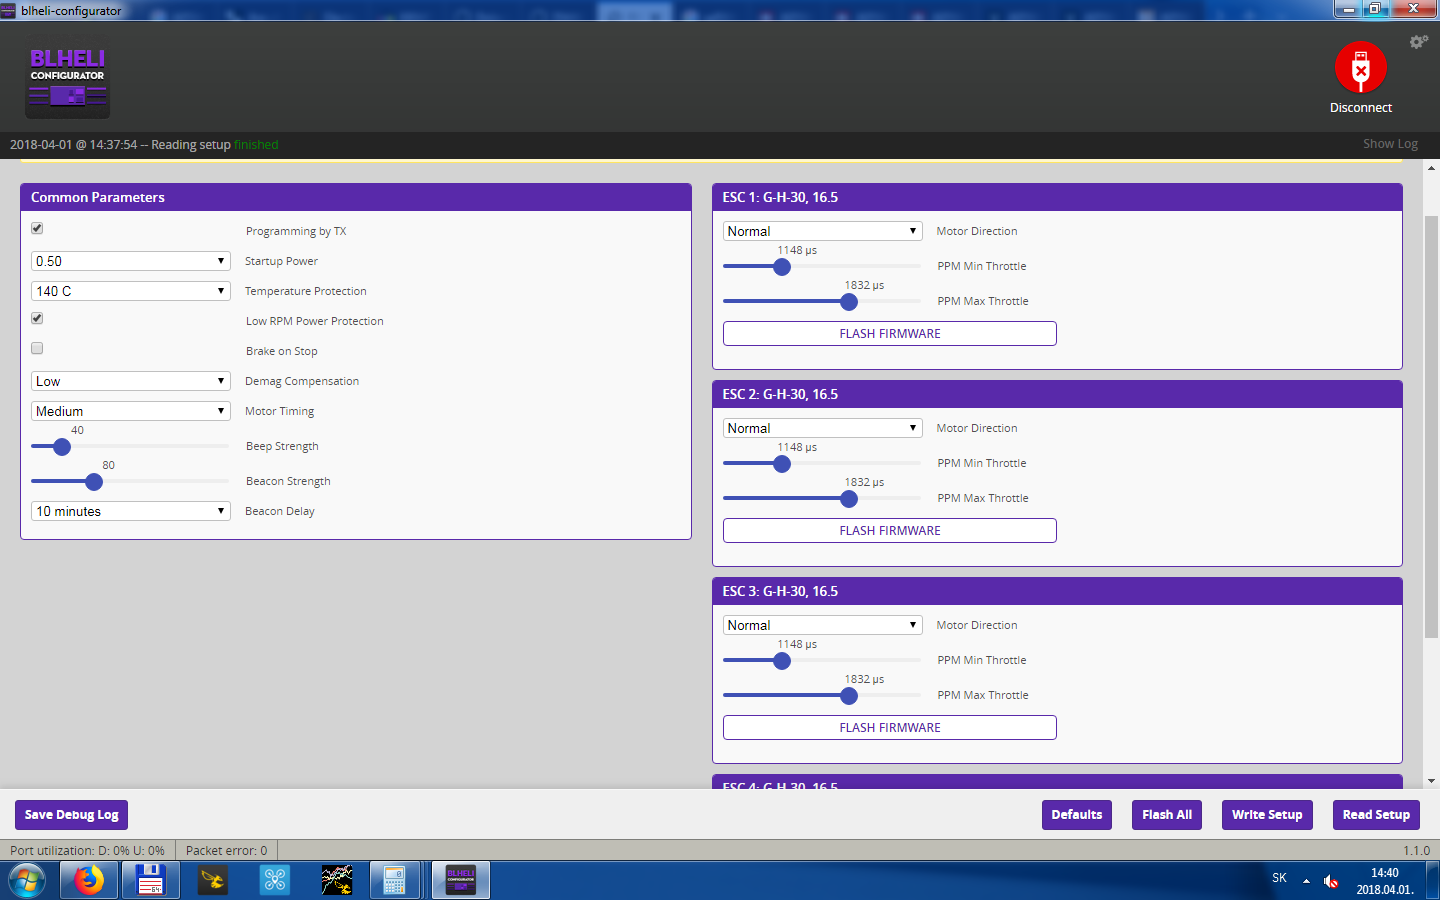Click ESC 1 PPM Min Throttle slider handle

(782, 267)
